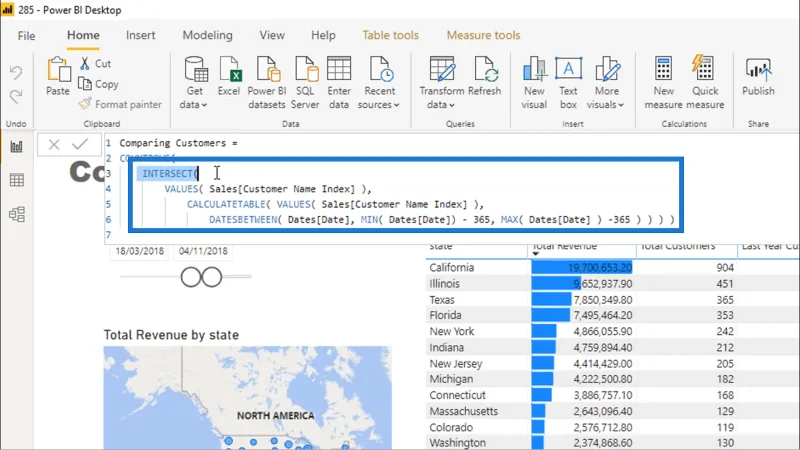Open Power BI datasets source
Viewport: 800px width, 450px height.
(x=266, y=82)
